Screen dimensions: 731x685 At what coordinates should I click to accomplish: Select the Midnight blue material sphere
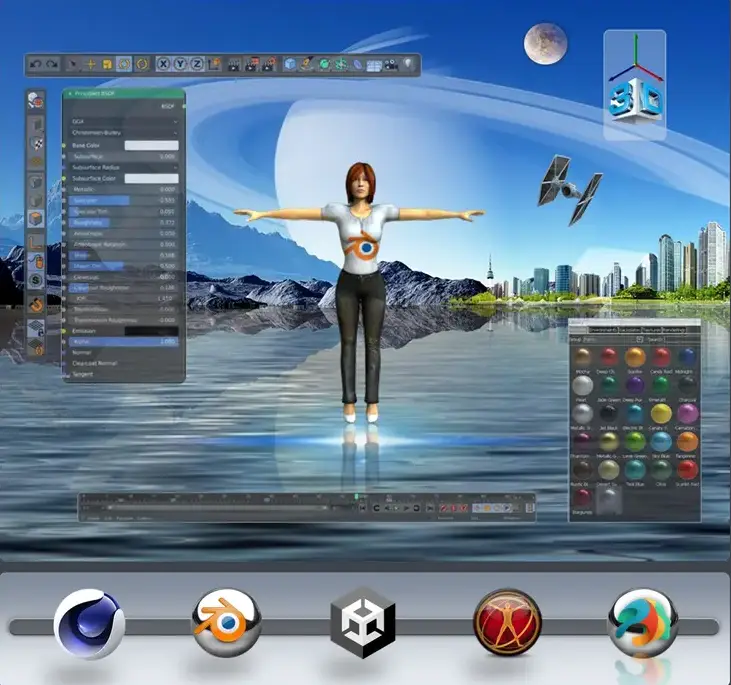pos(686,357)
